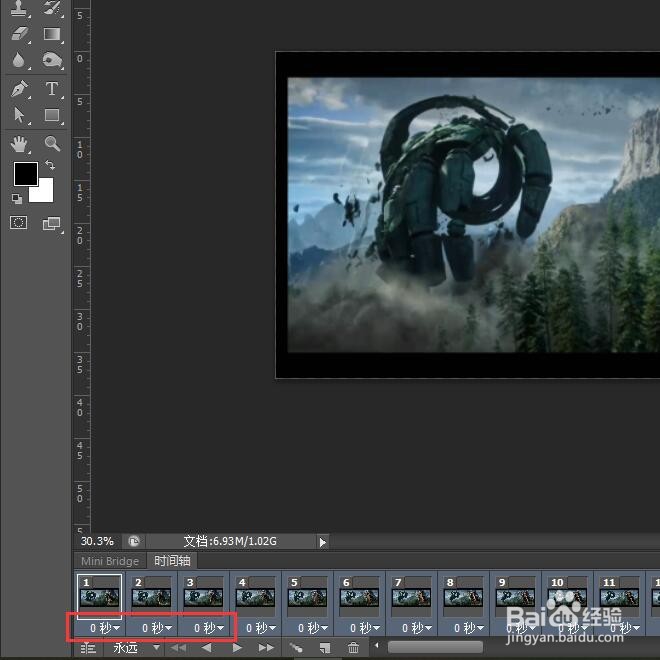
Task: Open frame 2 delay dropdown 0 秒
Action: click(157, 628)
